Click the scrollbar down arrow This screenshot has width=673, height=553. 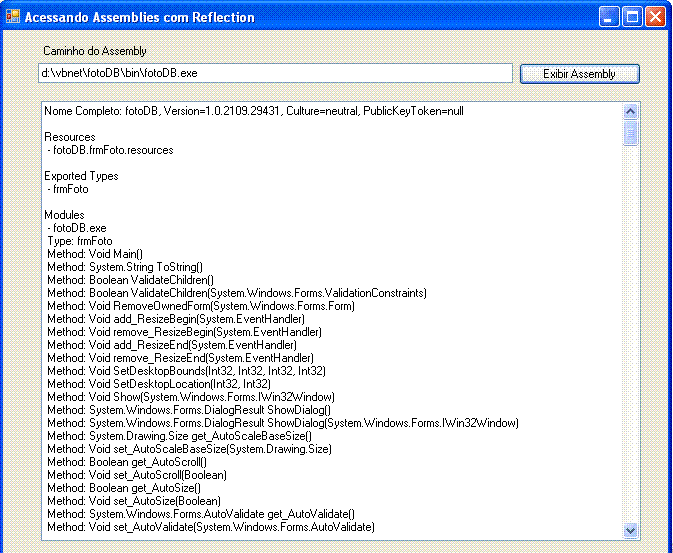tap(630, 530)
